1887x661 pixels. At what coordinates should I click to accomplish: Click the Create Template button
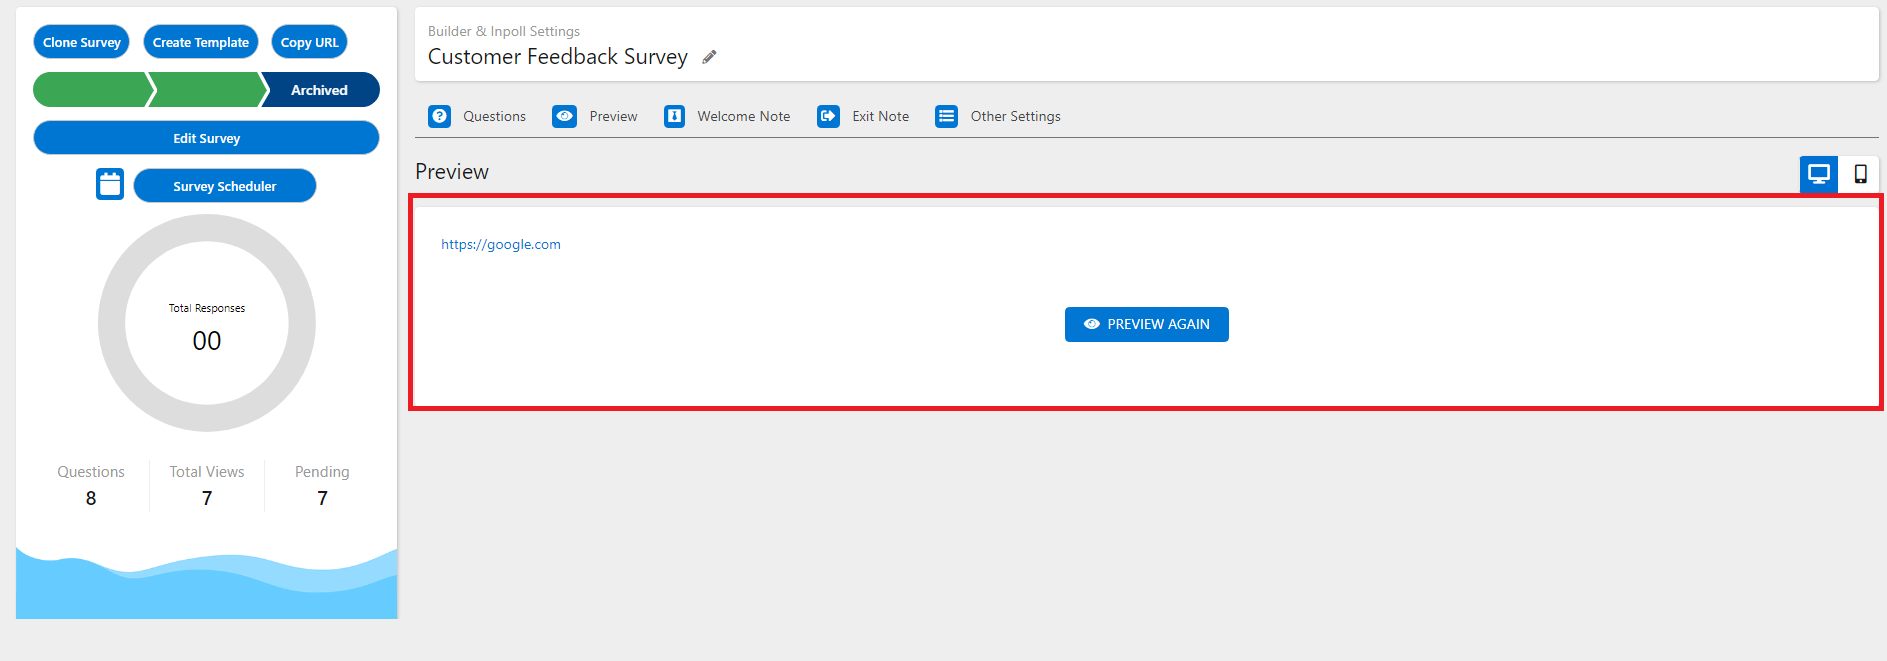click(x=201, y=42)
